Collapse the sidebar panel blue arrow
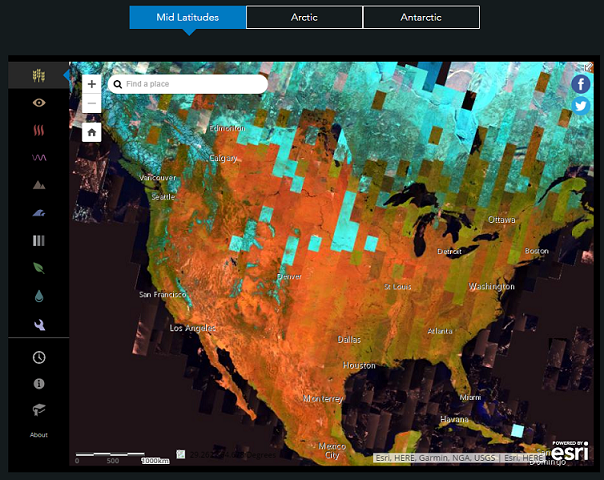This screenshot has height=480, width=604. pos(67,75)
